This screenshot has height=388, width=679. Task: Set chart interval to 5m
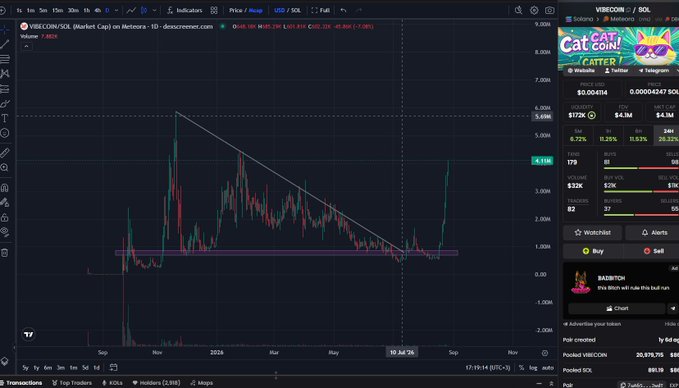(x=43, y=10)
